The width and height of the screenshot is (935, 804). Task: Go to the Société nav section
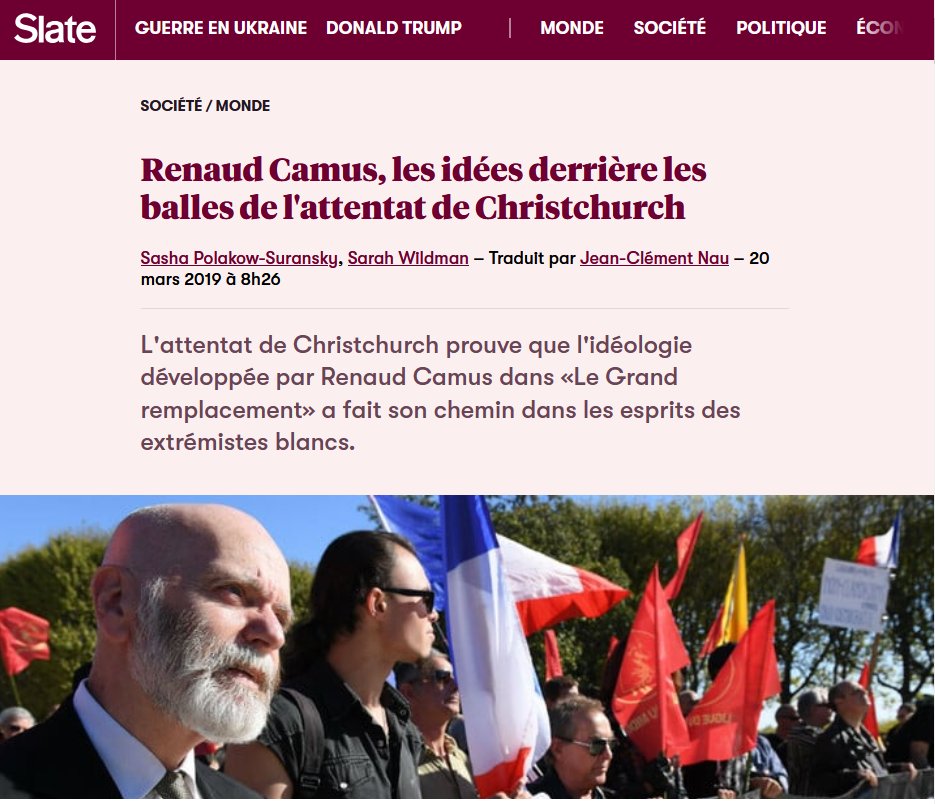click(x=670, y=28)
